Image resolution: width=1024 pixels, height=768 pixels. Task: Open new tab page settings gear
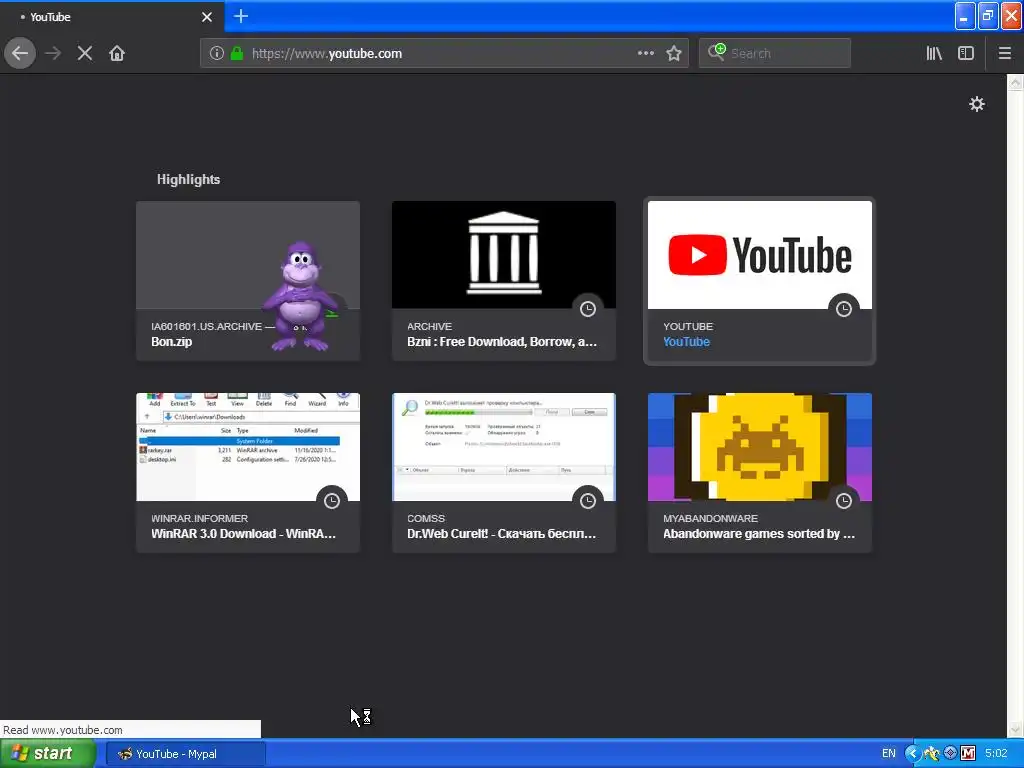click(976, 104)
